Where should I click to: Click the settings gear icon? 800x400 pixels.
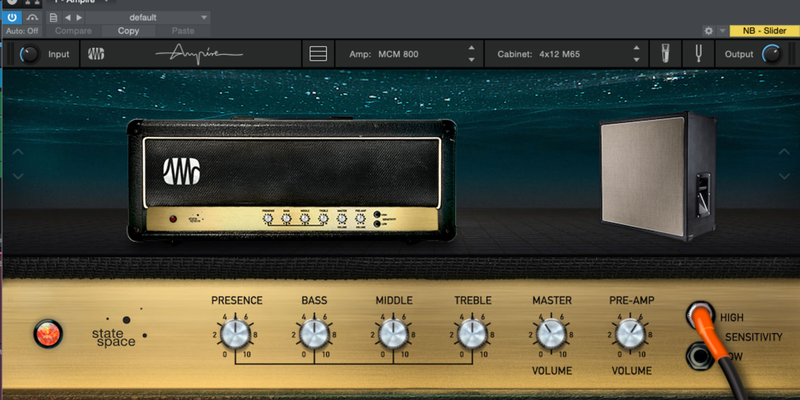(709, 31)
